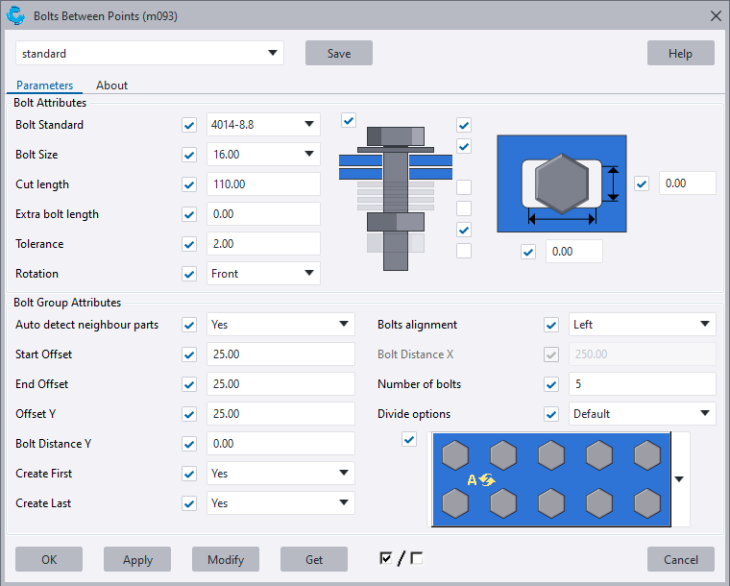Click the slotted hole height value field

pos(688,183)
